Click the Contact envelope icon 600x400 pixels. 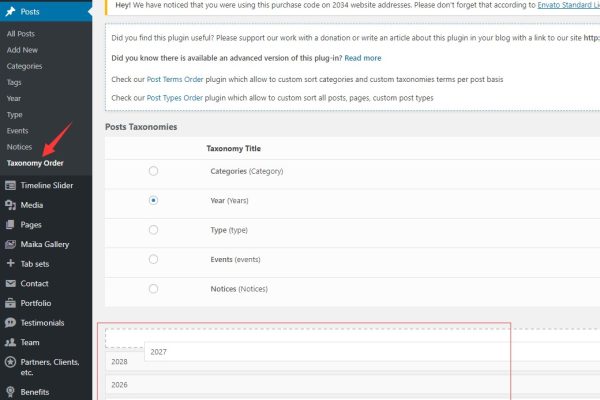coord(10,283)
